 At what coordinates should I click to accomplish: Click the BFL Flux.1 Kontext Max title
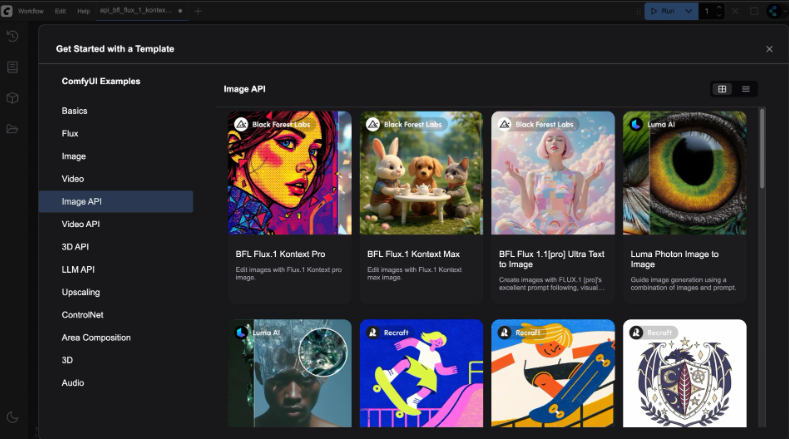(x=414, y=254)
